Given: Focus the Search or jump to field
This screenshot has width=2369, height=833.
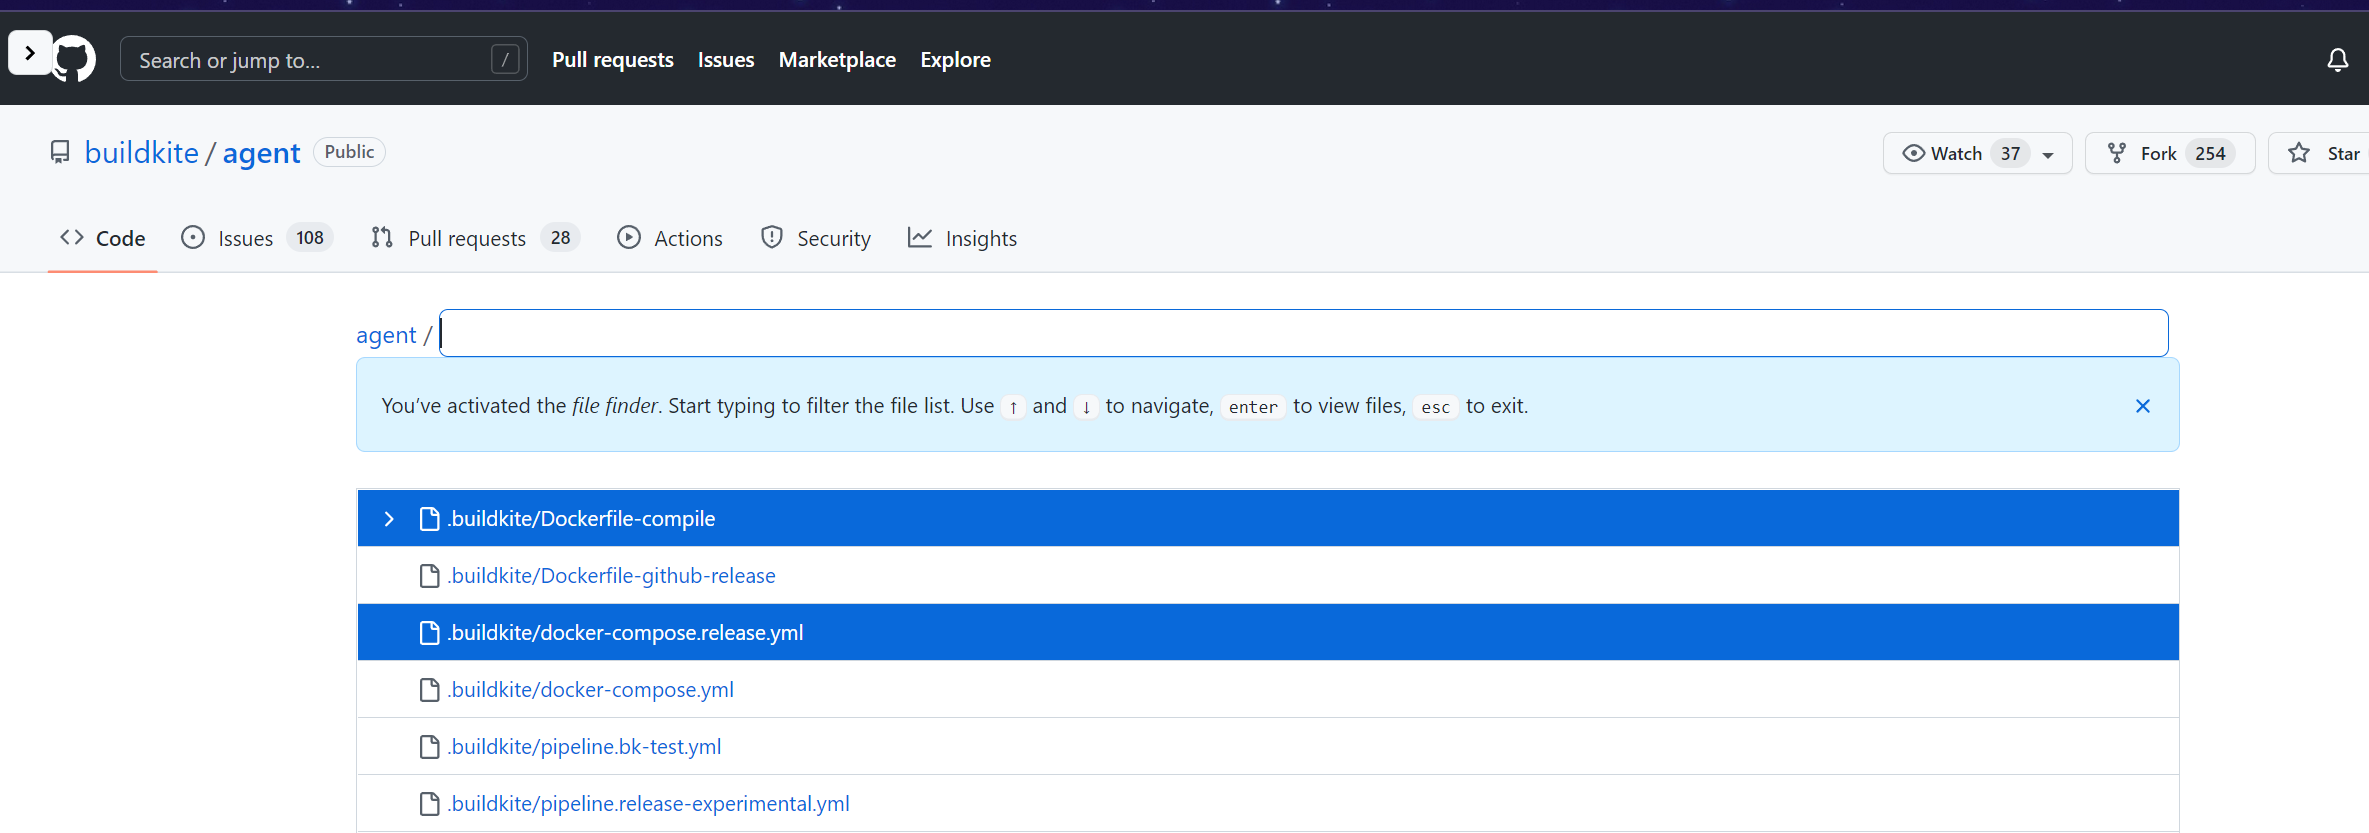Looking at the screenshot, I should point(323,59).
